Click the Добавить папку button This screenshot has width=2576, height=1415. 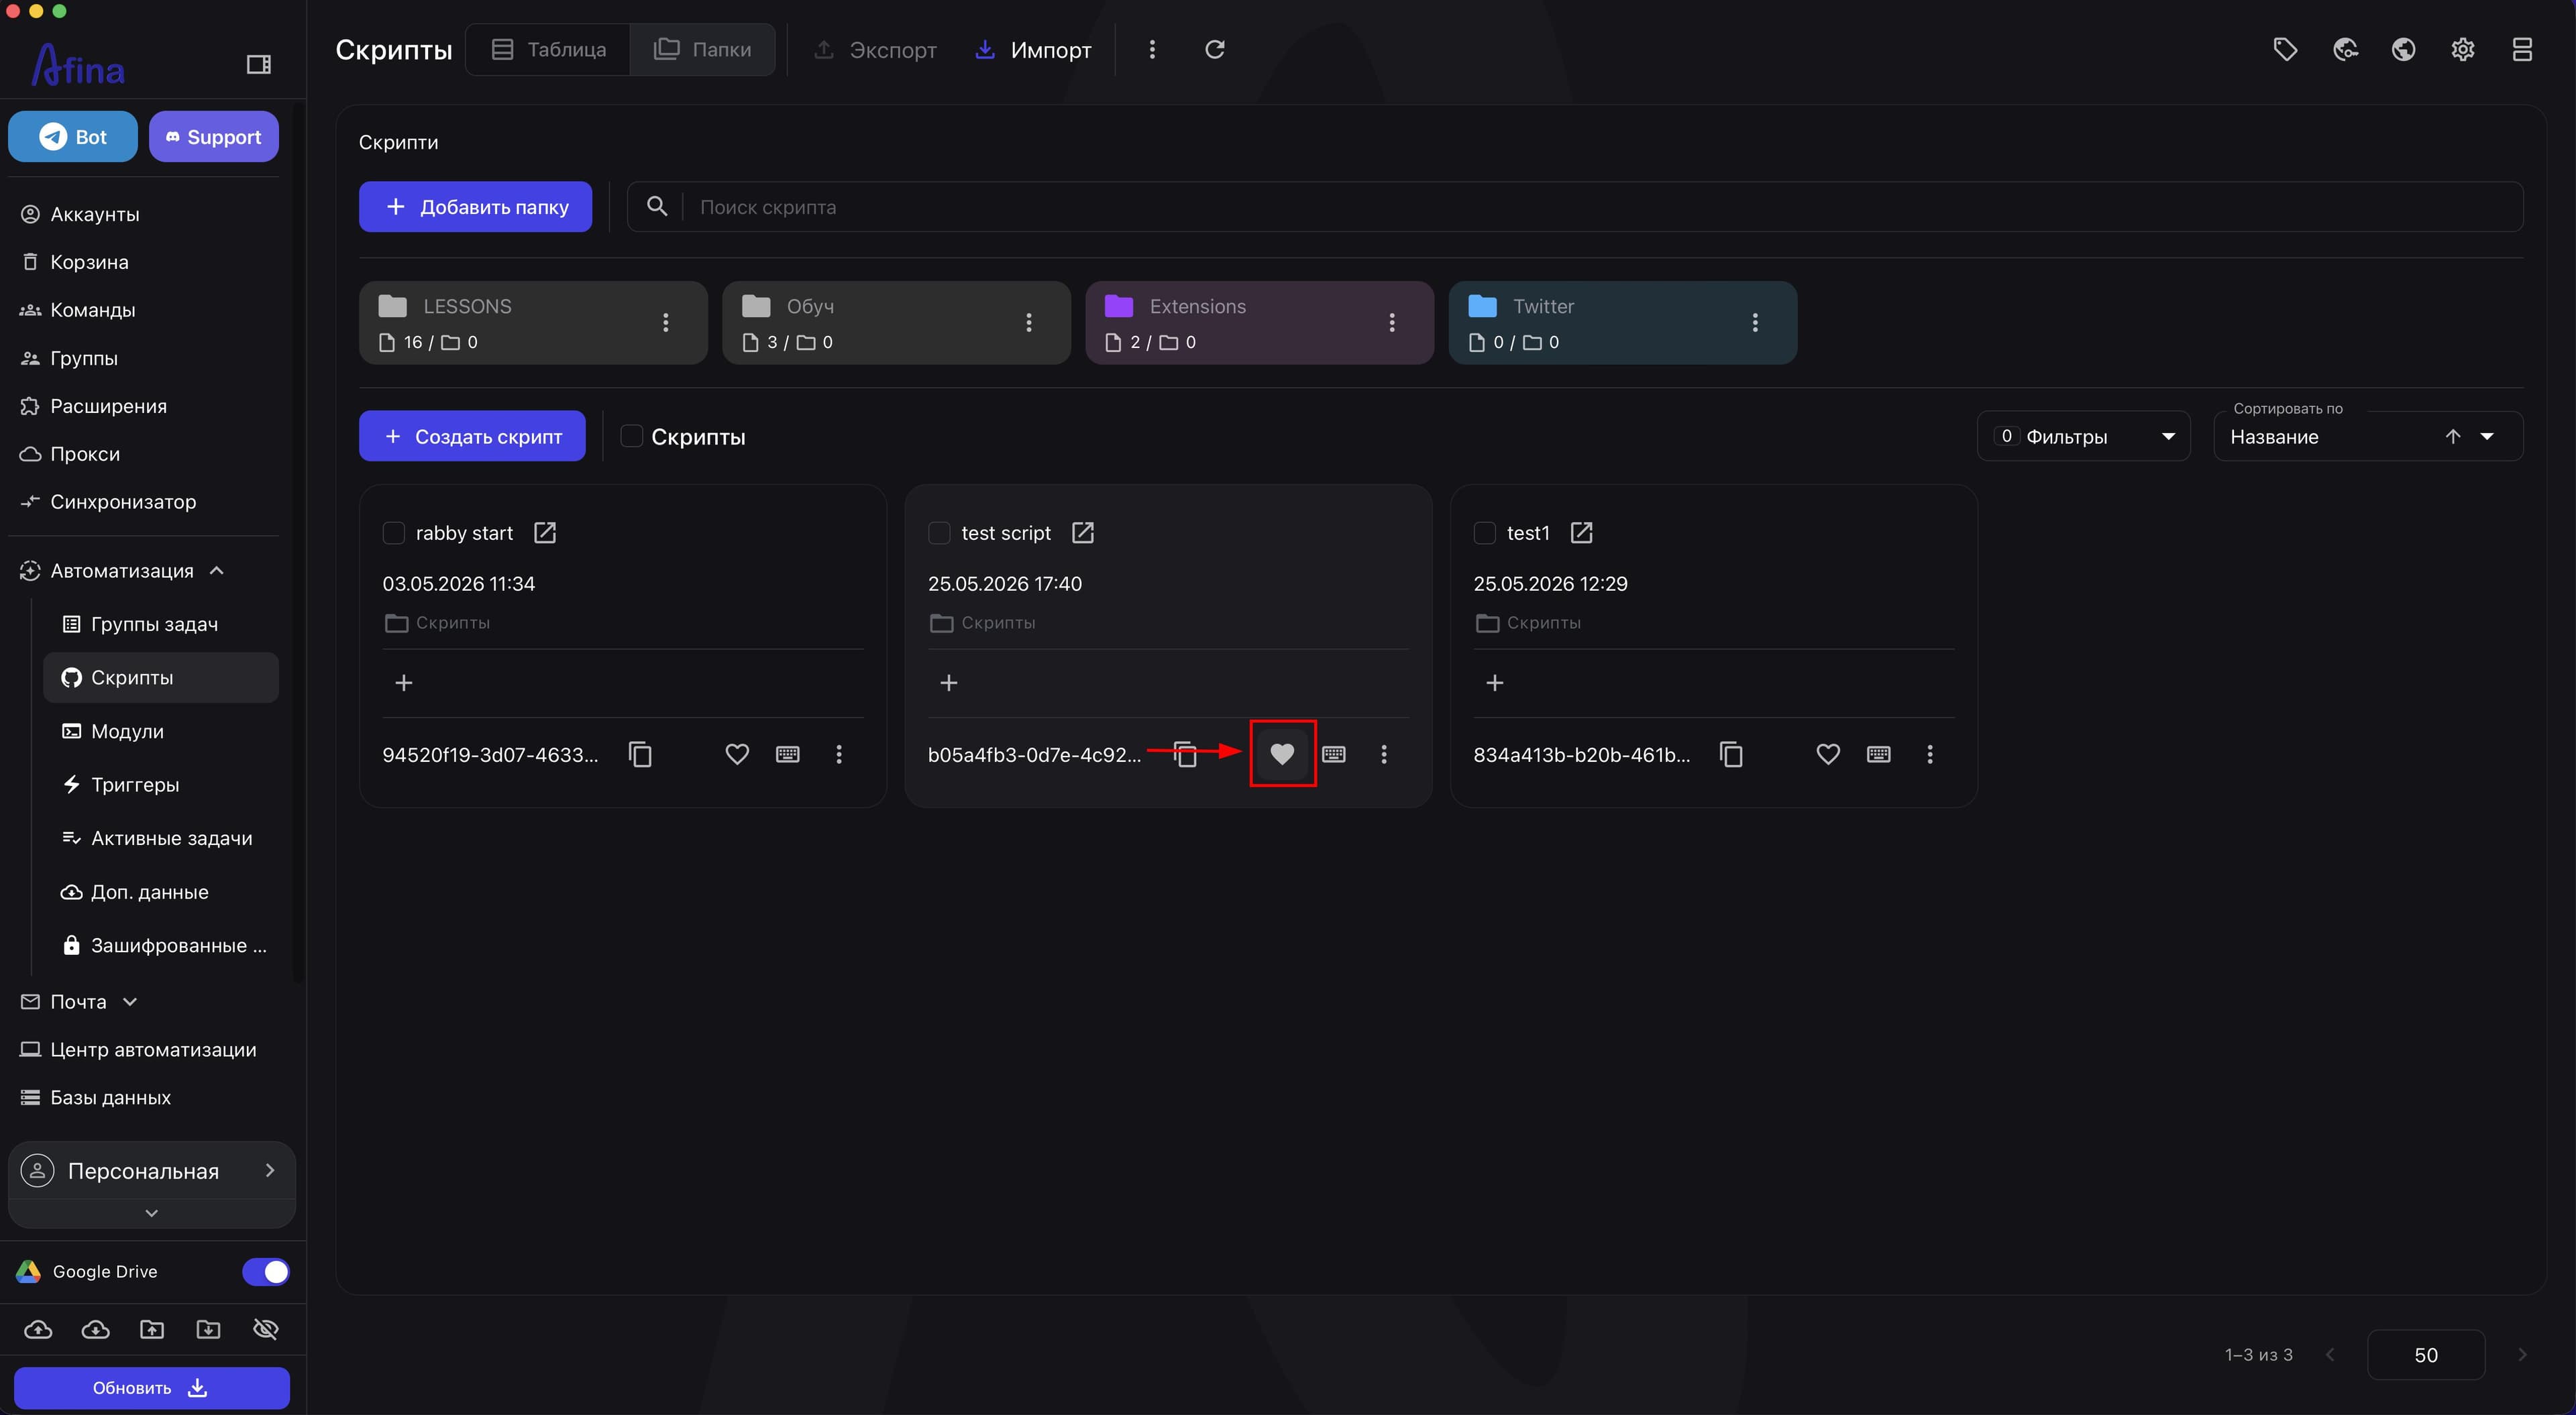coord(475,207)
